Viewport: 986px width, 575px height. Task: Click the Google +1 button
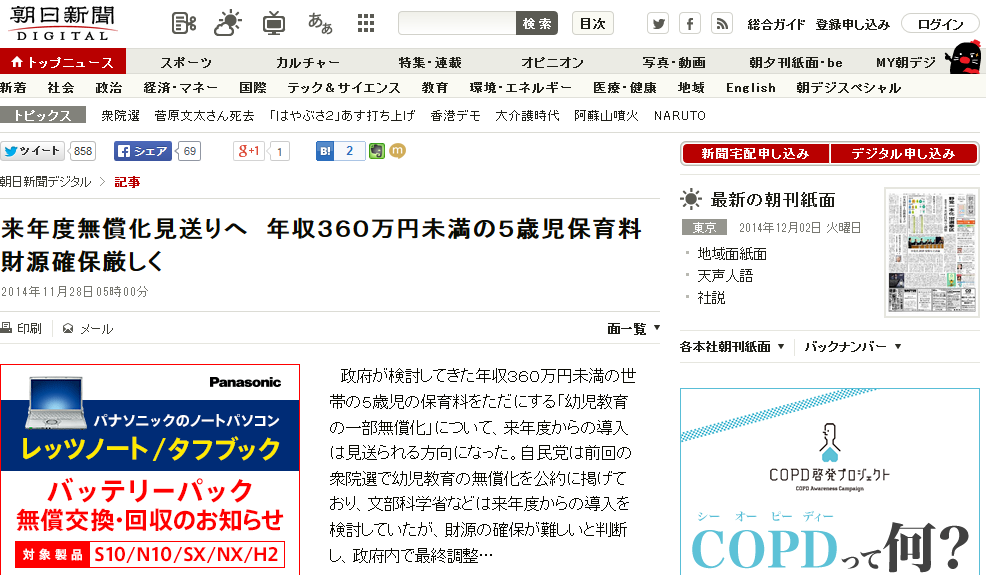click(x=250, y=151)
